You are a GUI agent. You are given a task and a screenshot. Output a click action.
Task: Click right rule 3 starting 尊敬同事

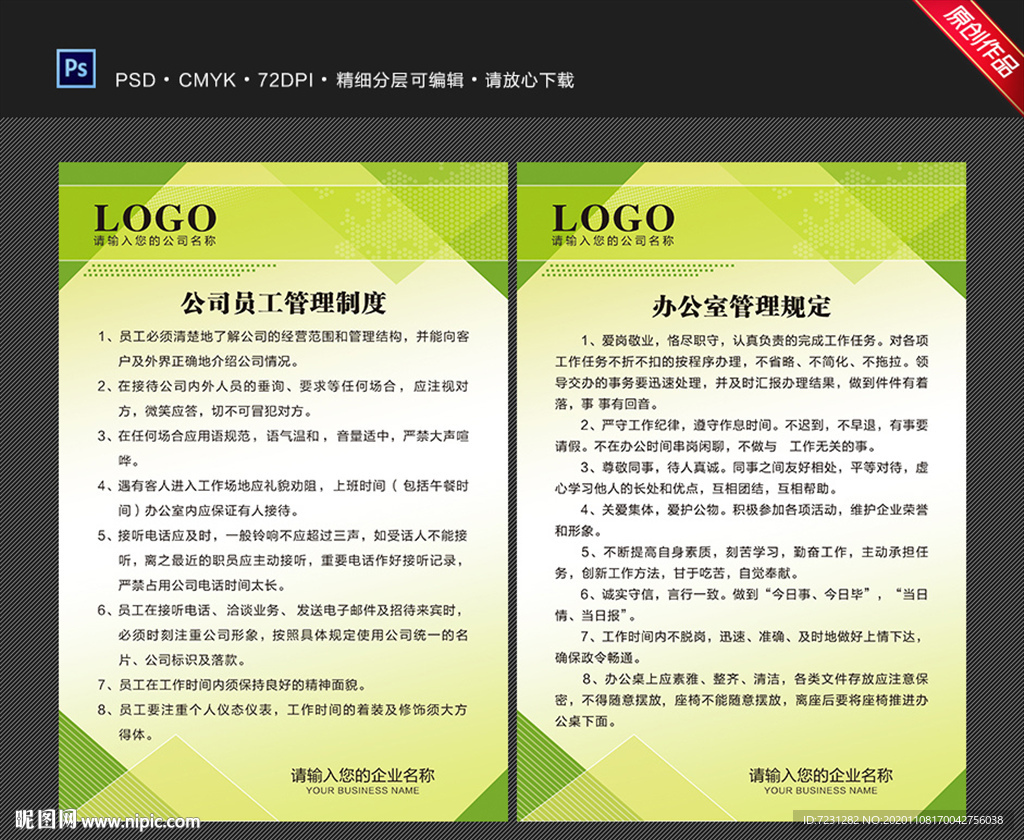742,478
